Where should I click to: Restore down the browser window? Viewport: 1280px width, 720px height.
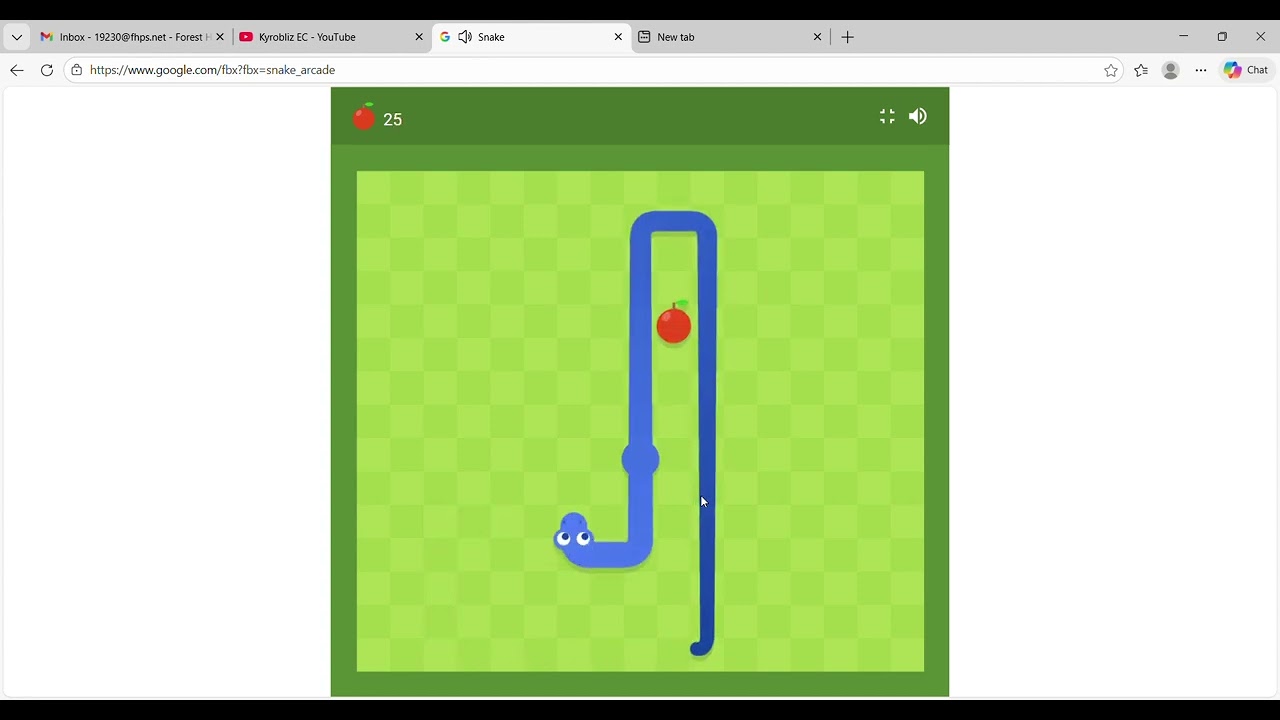[x=1222, y=36]
